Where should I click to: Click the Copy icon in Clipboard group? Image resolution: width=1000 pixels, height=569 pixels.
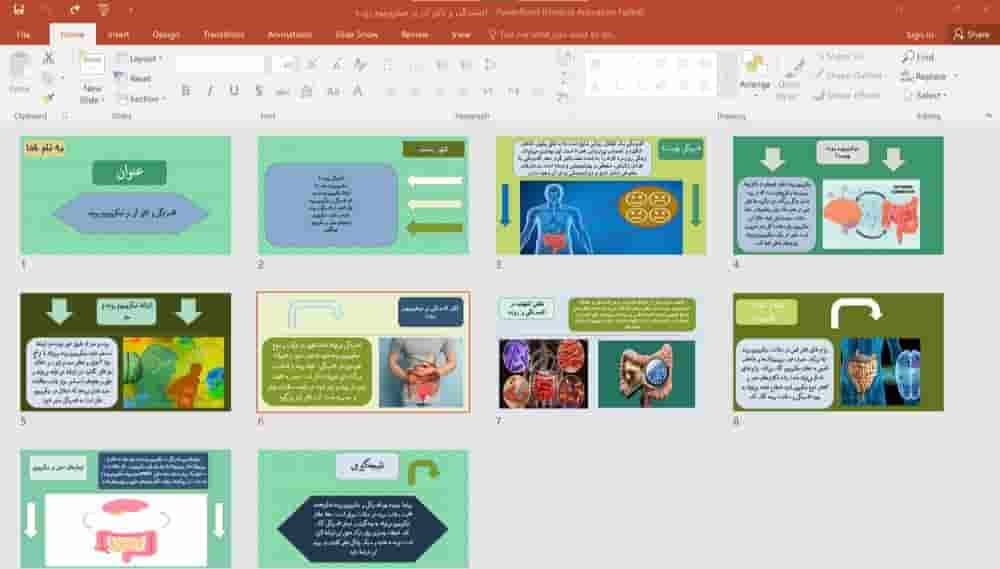coord(47,78)
